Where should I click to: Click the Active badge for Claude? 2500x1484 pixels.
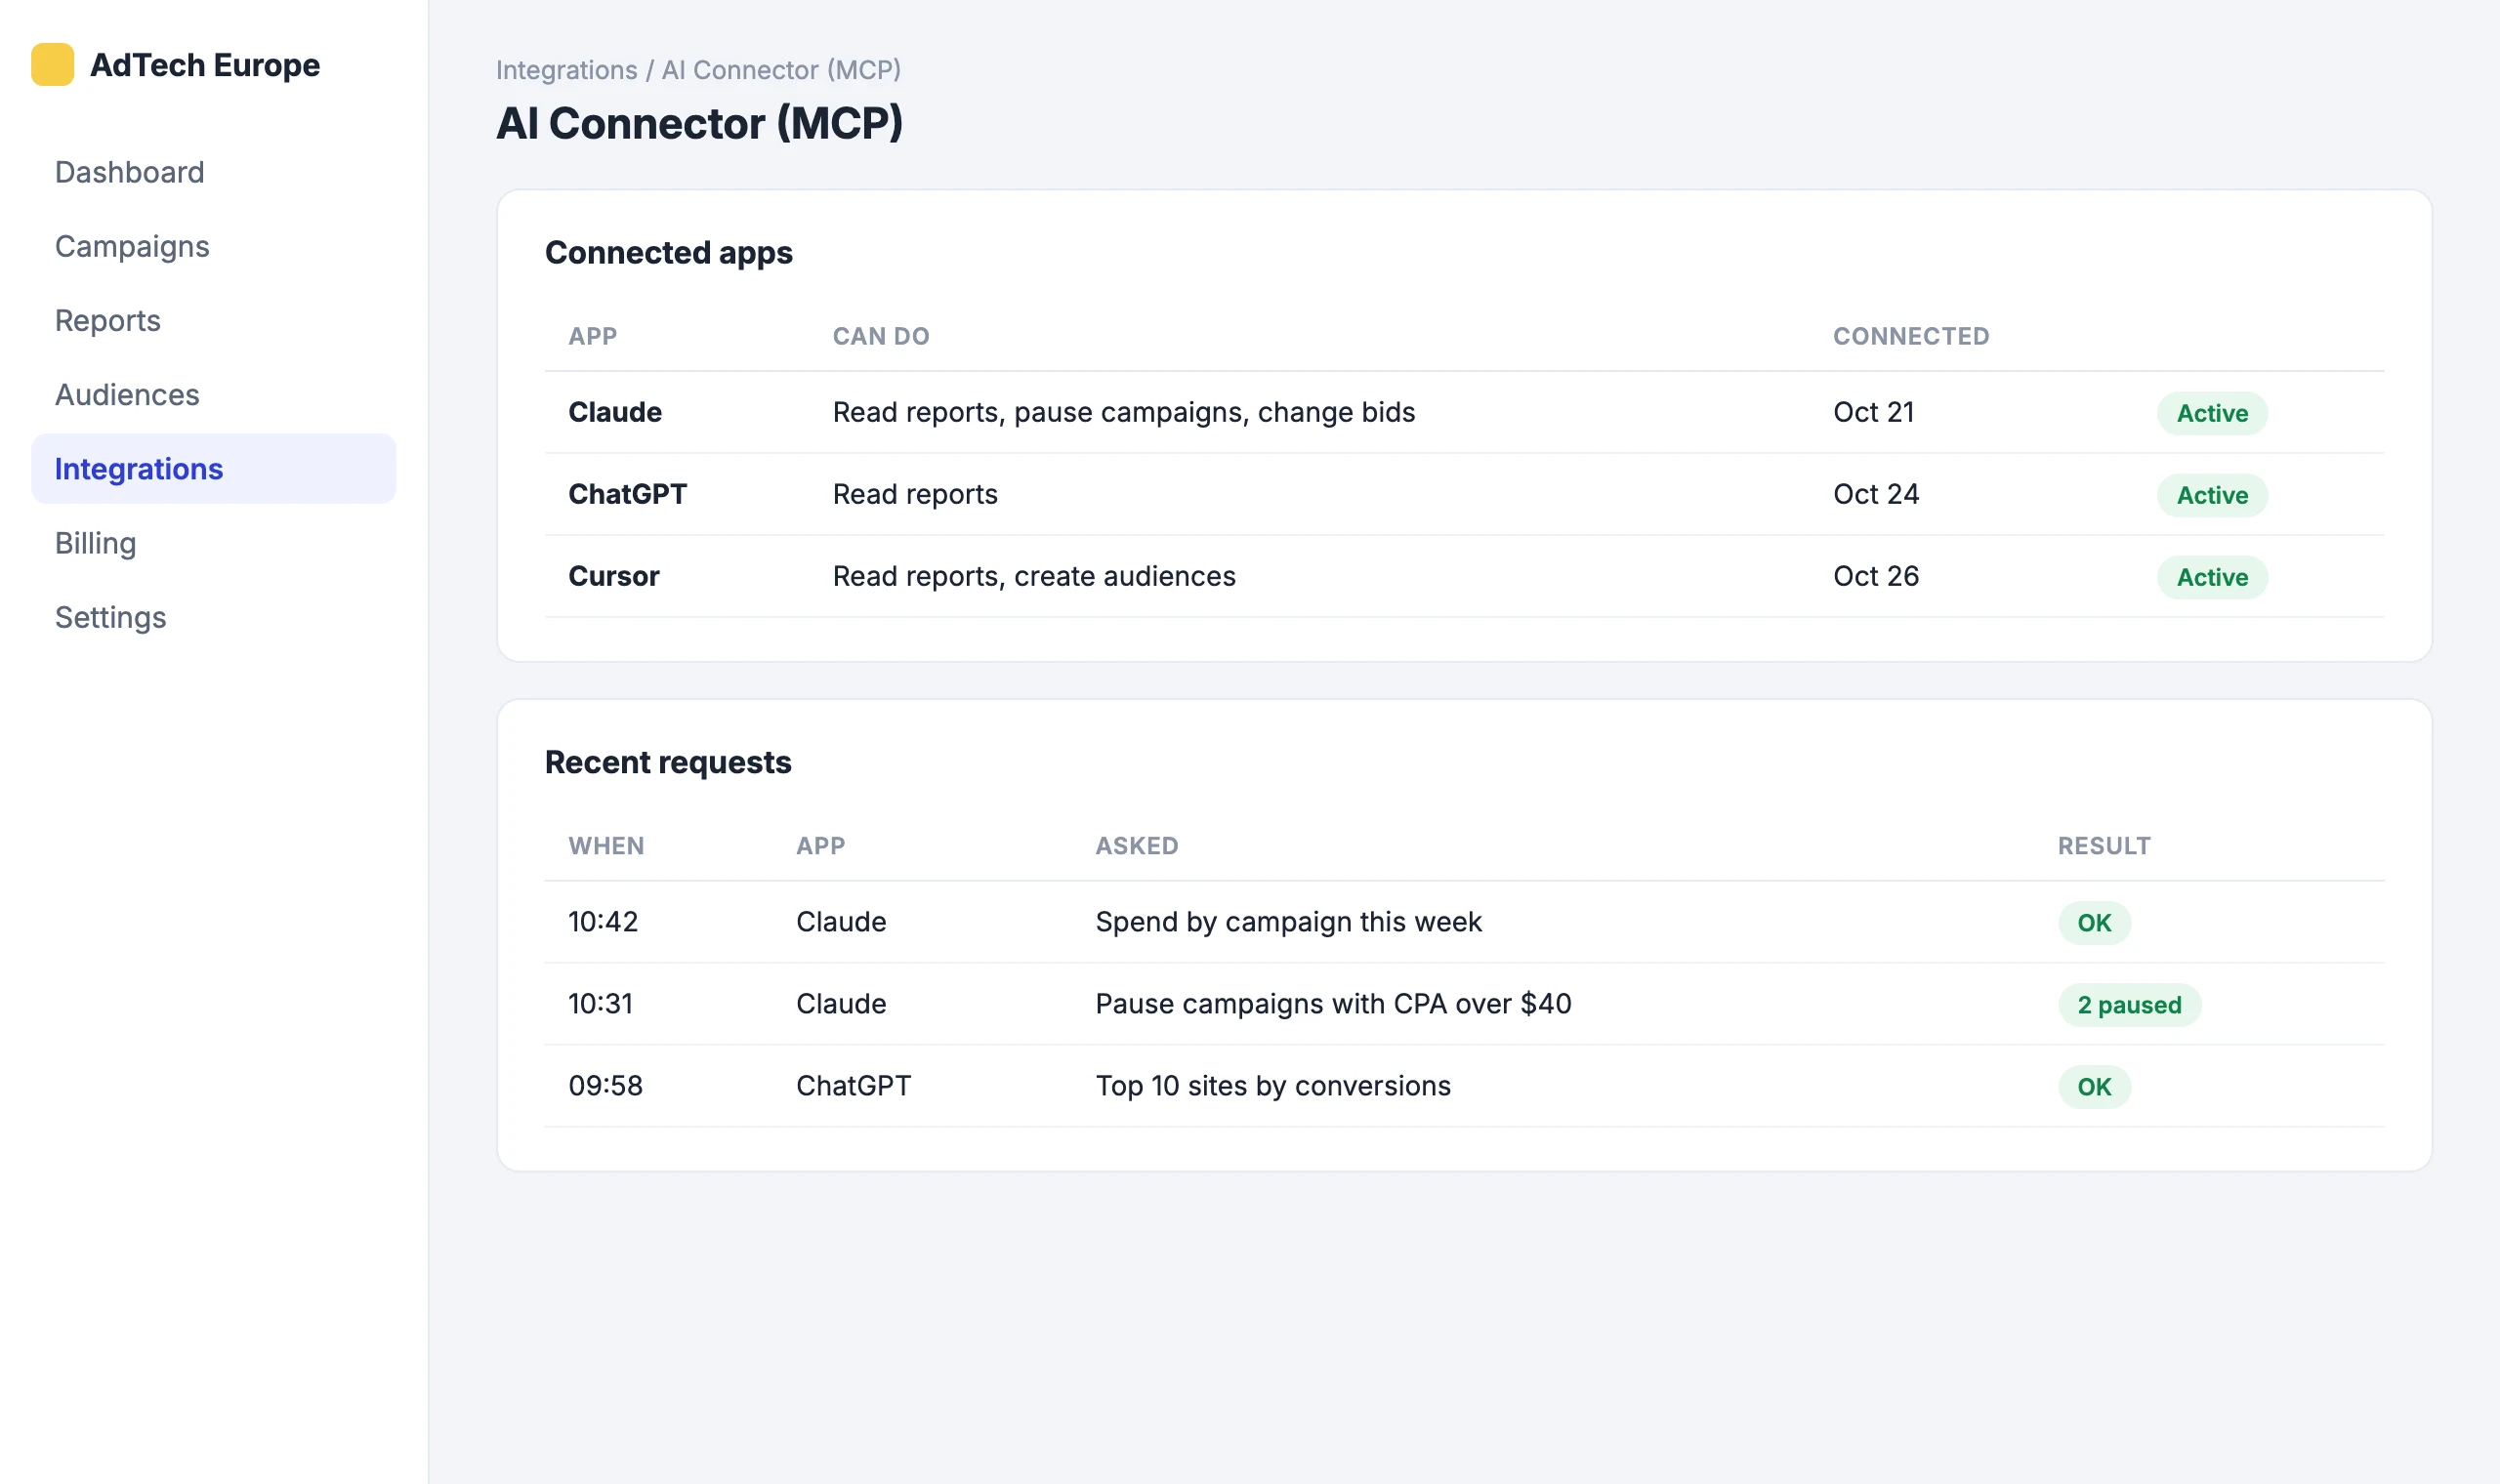coord(2212,413)
